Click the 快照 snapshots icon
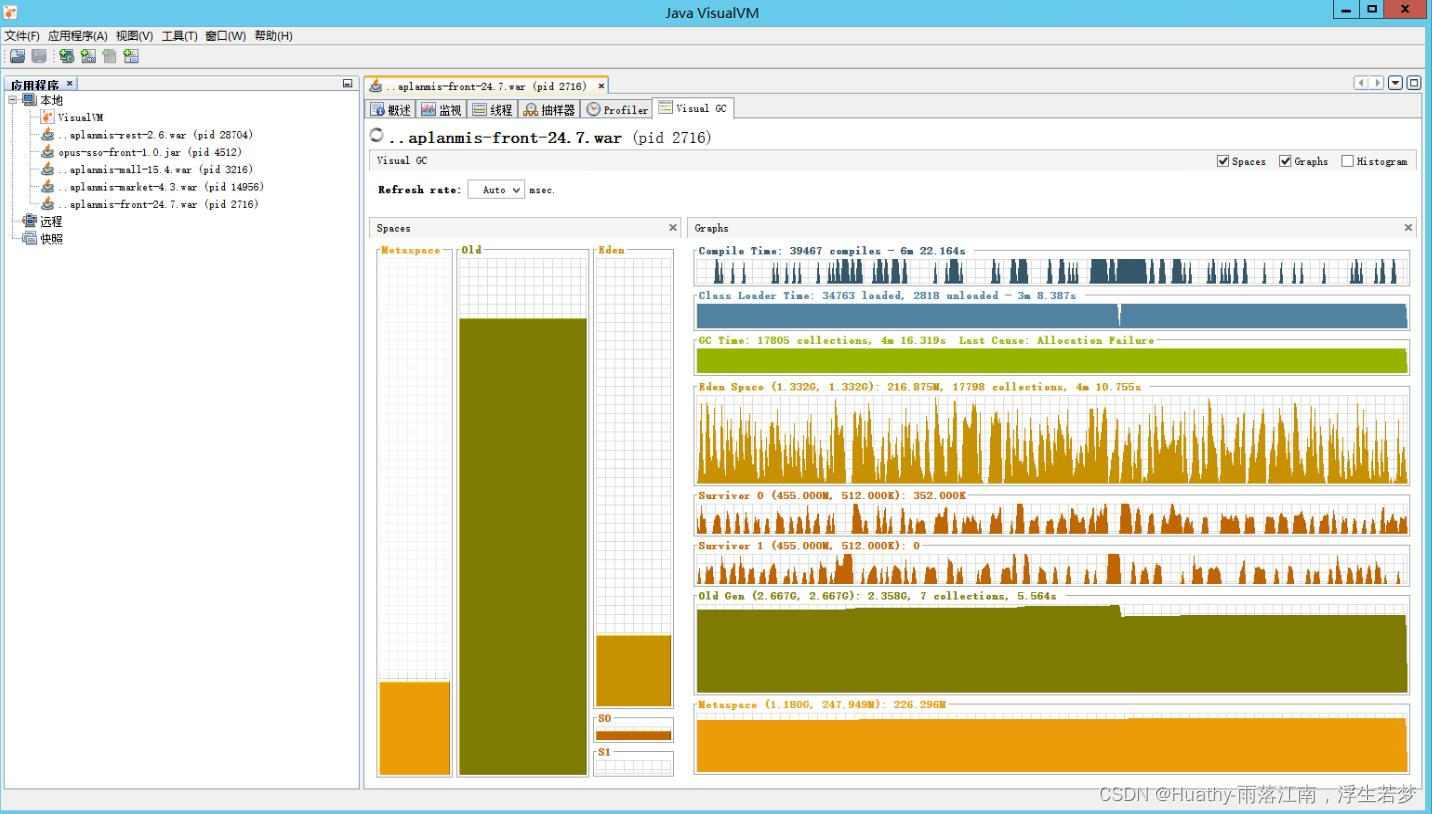Image resolution: width=1432 pixels, height=814 pixels. [29, 238]
